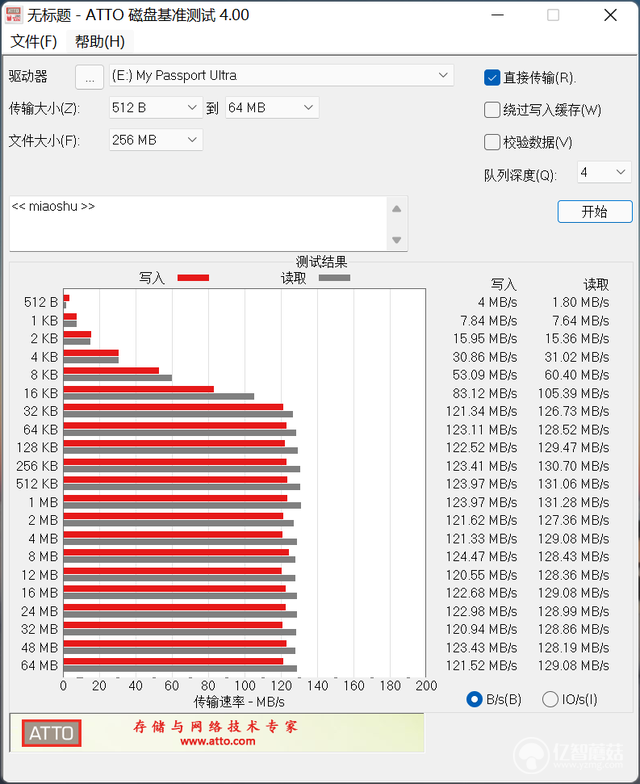Open the 文件(F) menu

pos(34,41)
